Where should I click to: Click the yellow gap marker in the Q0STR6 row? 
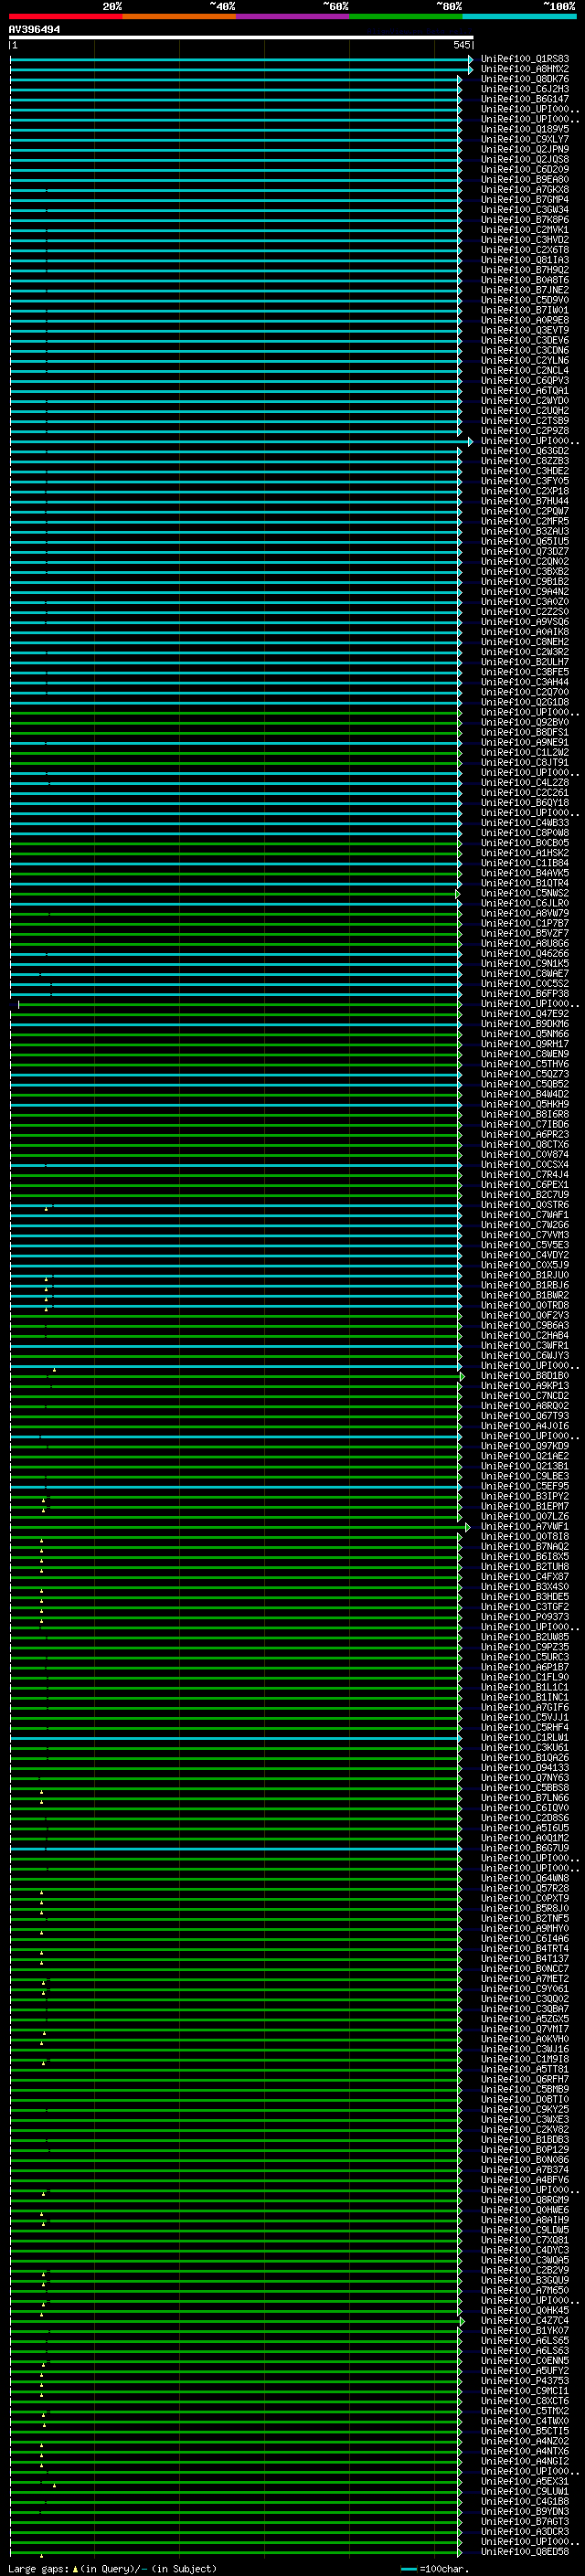46,1208
